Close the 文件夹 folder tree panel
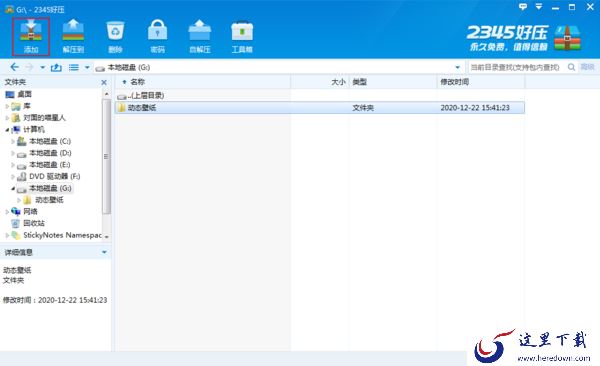 tap(104, 82)
